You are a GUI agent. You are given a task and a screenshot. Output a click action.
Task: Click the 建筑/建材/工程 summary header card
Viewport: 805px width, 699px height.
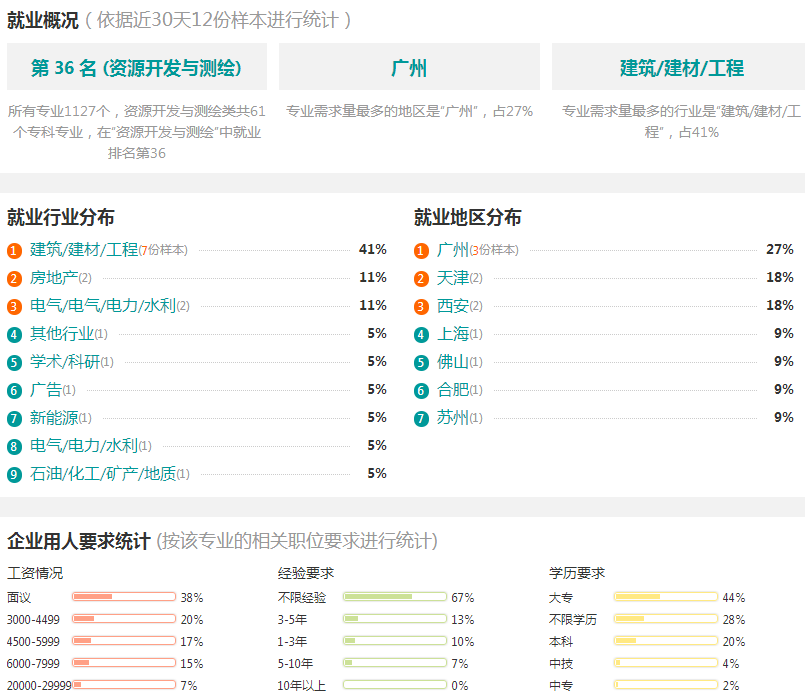pos(679,67)
